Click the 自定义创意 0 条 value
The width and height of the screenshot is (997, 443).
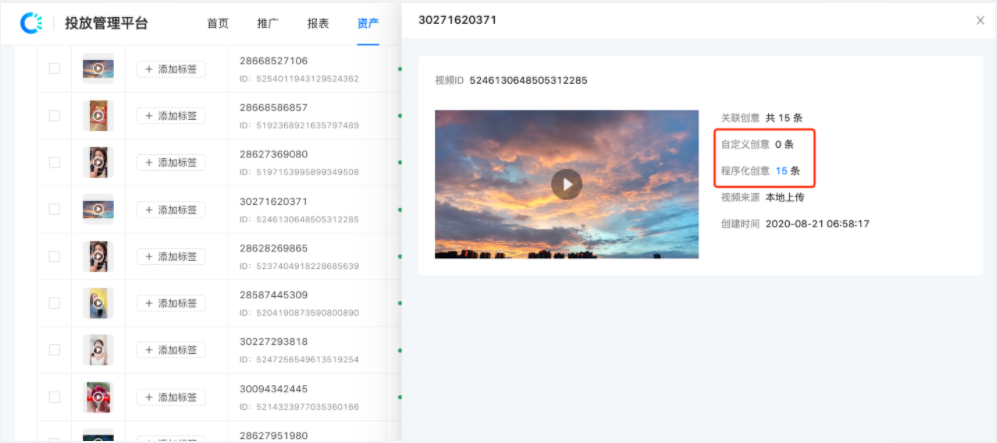785,144
